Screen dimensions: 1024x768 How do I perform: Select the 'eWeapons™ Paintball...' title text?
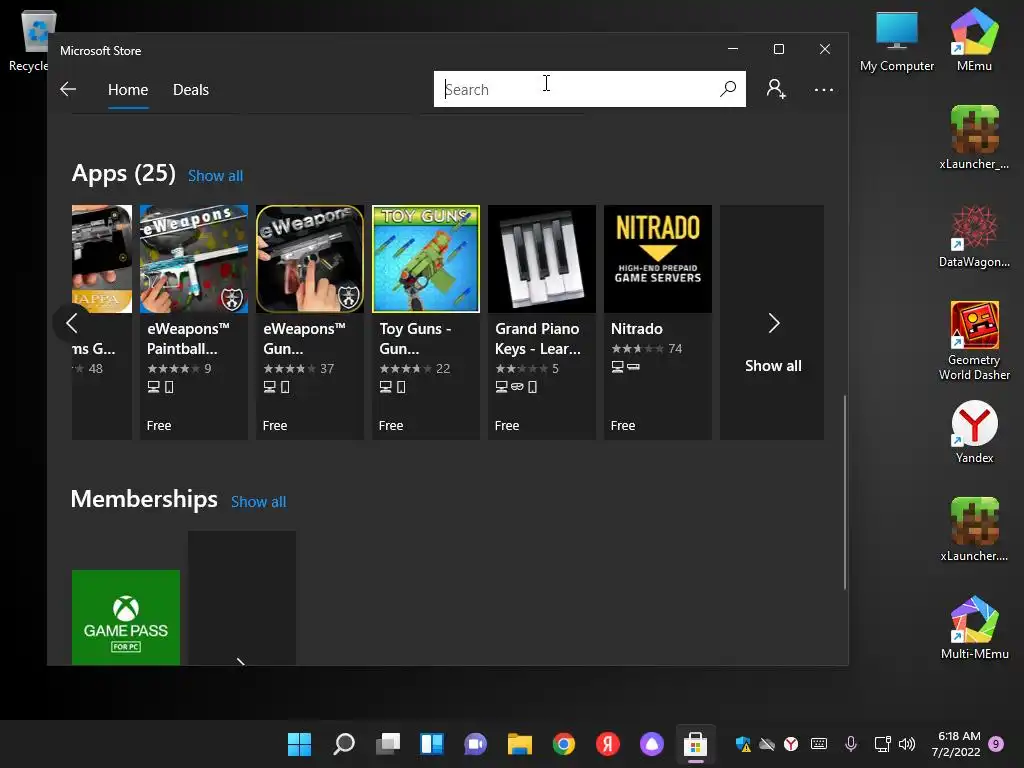coord(188,338)
